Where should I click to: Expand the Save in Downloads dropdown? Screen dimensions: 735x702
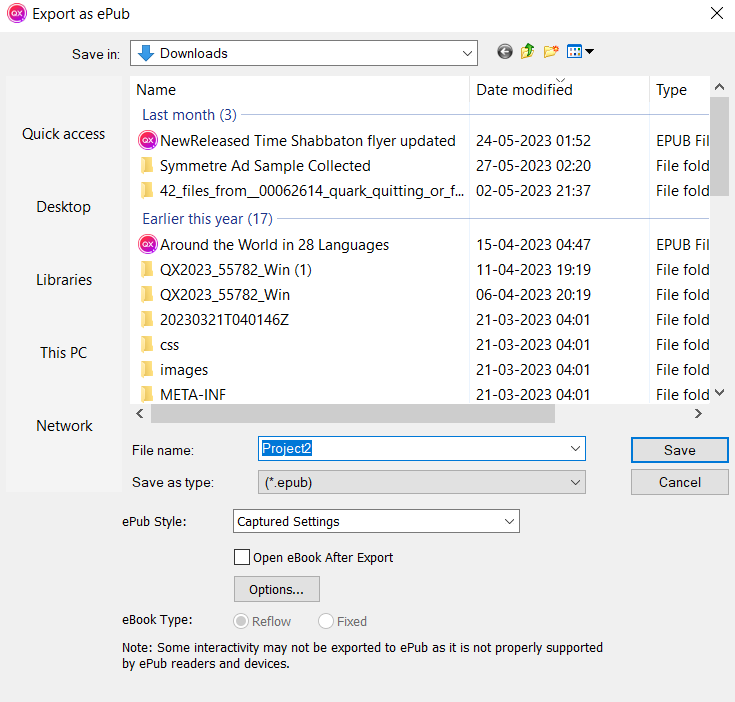(467, 53)
